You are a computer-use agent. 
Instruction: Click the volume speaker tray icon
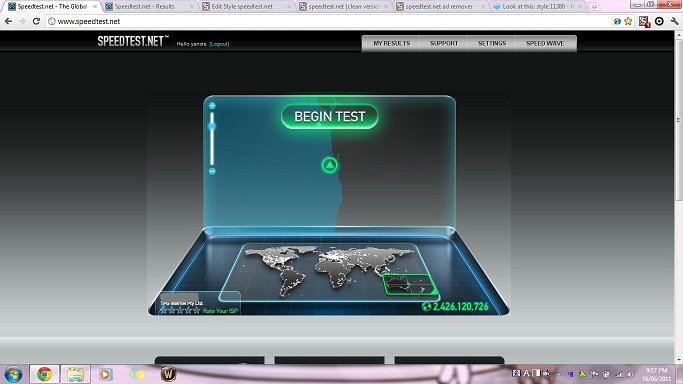coord(631,374)
